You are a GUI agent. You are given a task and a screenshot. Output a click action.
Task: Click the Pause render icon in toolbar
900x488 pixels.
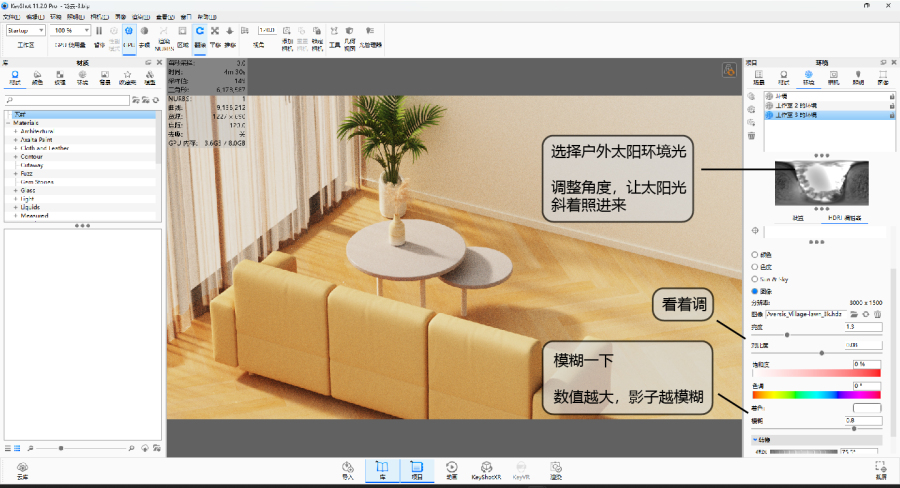pos(98,32)
